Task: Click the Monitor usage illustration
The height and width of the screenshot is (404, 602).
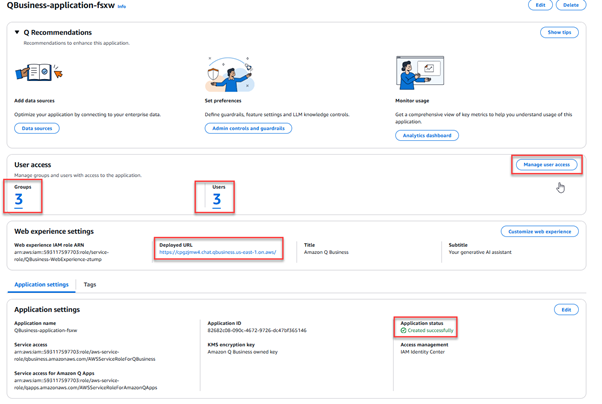Action: (420, 73)
